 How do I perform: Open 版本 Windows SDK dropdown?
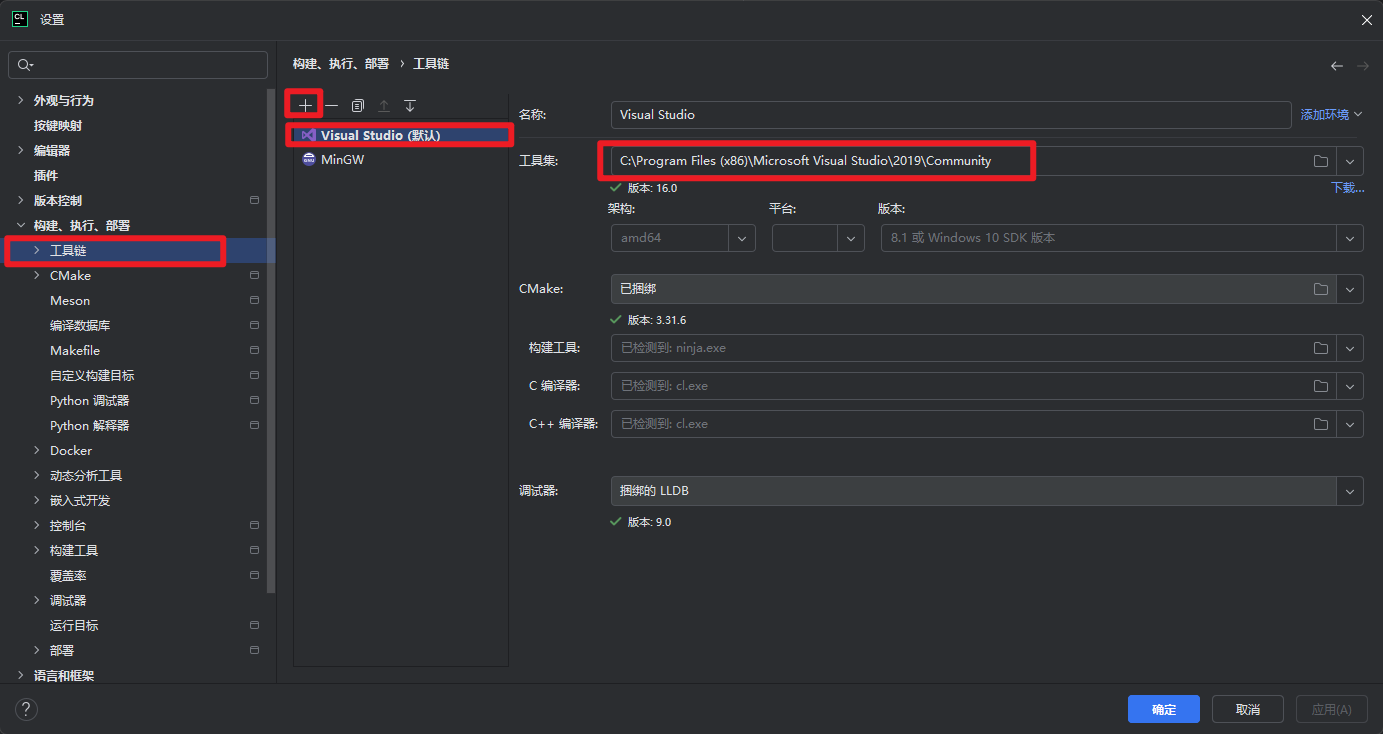point(1351,238)
